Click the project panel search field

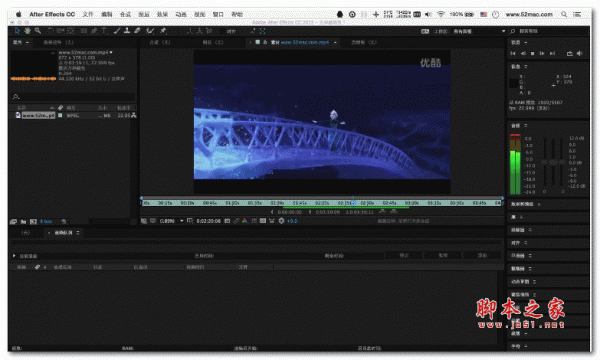[x=73, y=97]
